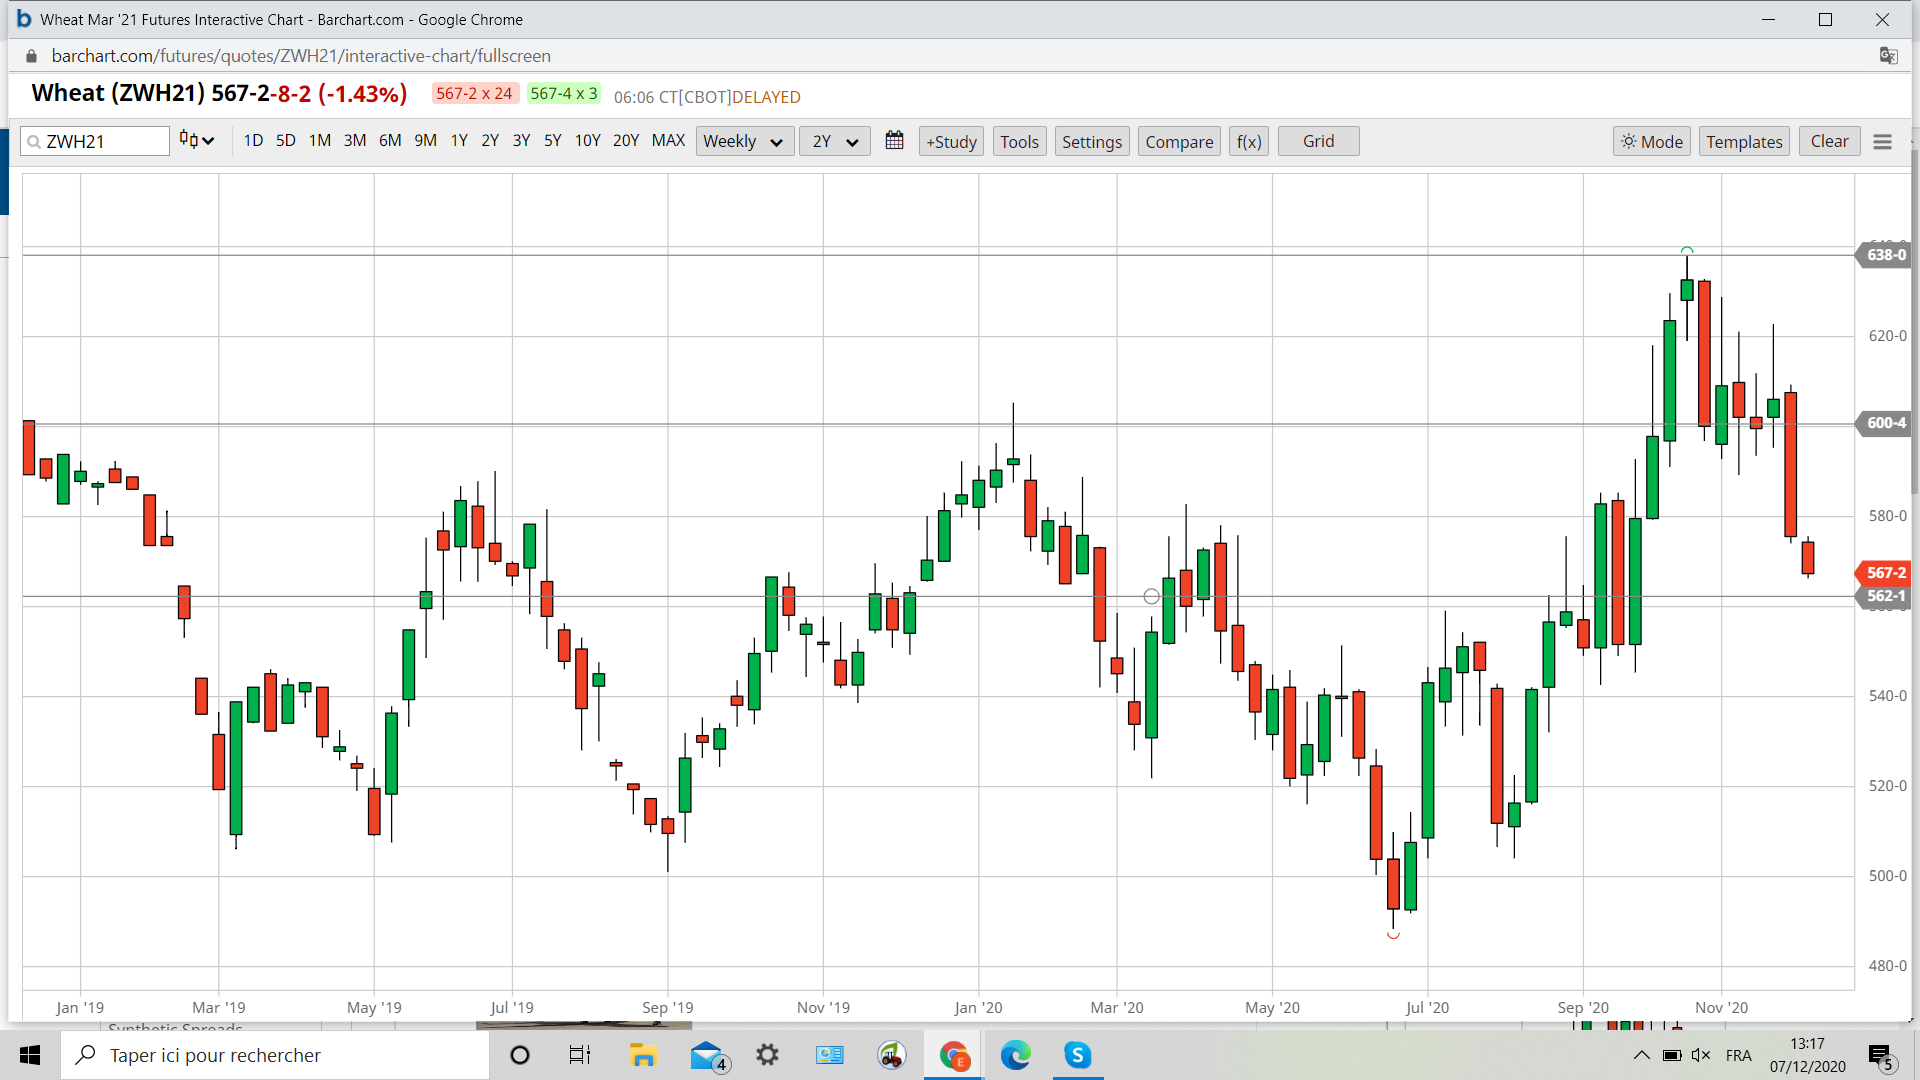Open the Templates button
The image size is (1920, 1080).
(x=1744, y=142)
